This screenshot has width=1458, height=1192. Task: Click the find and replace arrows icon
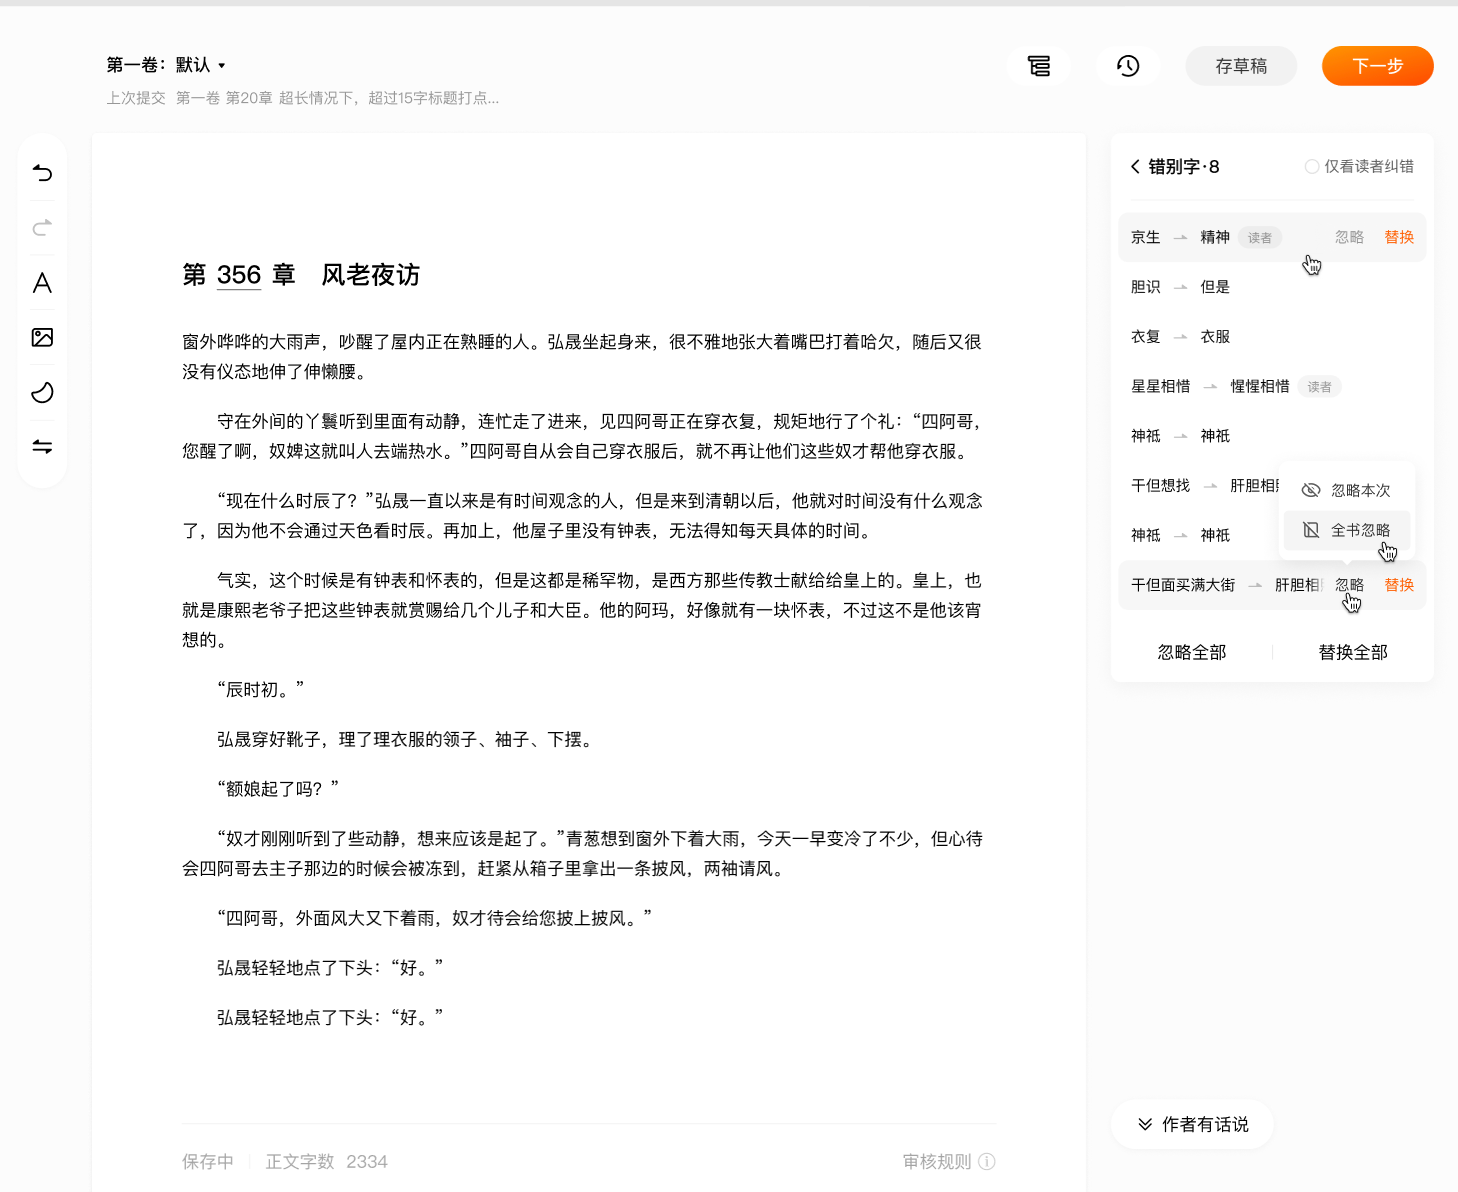coord(42,446)
